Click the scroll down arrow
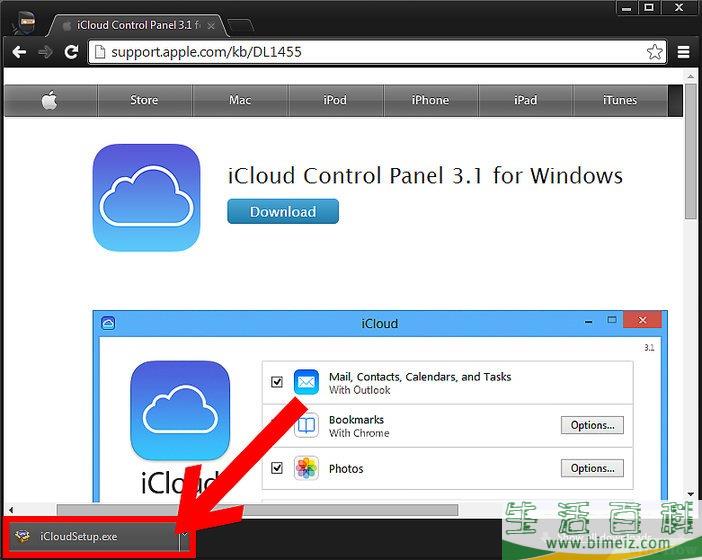Image resolution: width=702 pixels, height=560 pixels. pos(690,495)
